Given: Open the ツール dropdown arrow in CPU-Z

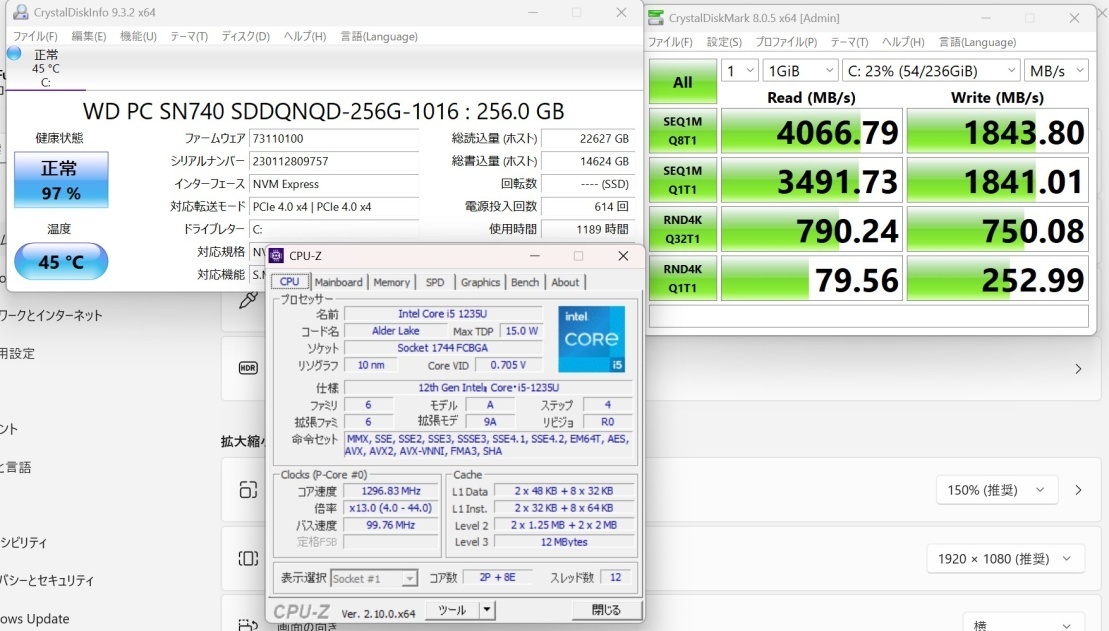Looking at the screenshot, I should (x=487, y=610).
